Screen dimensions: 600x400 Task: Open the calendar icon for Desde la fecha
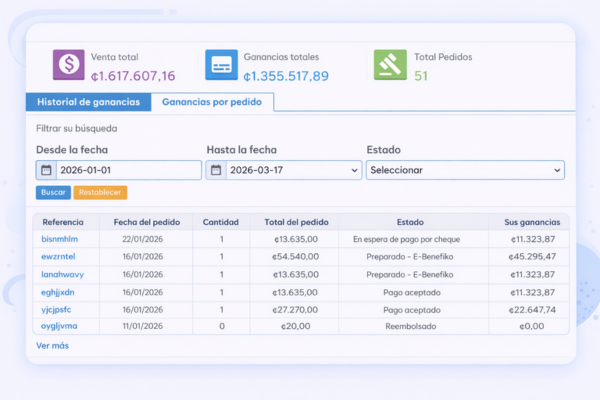[x=46, y=170]
